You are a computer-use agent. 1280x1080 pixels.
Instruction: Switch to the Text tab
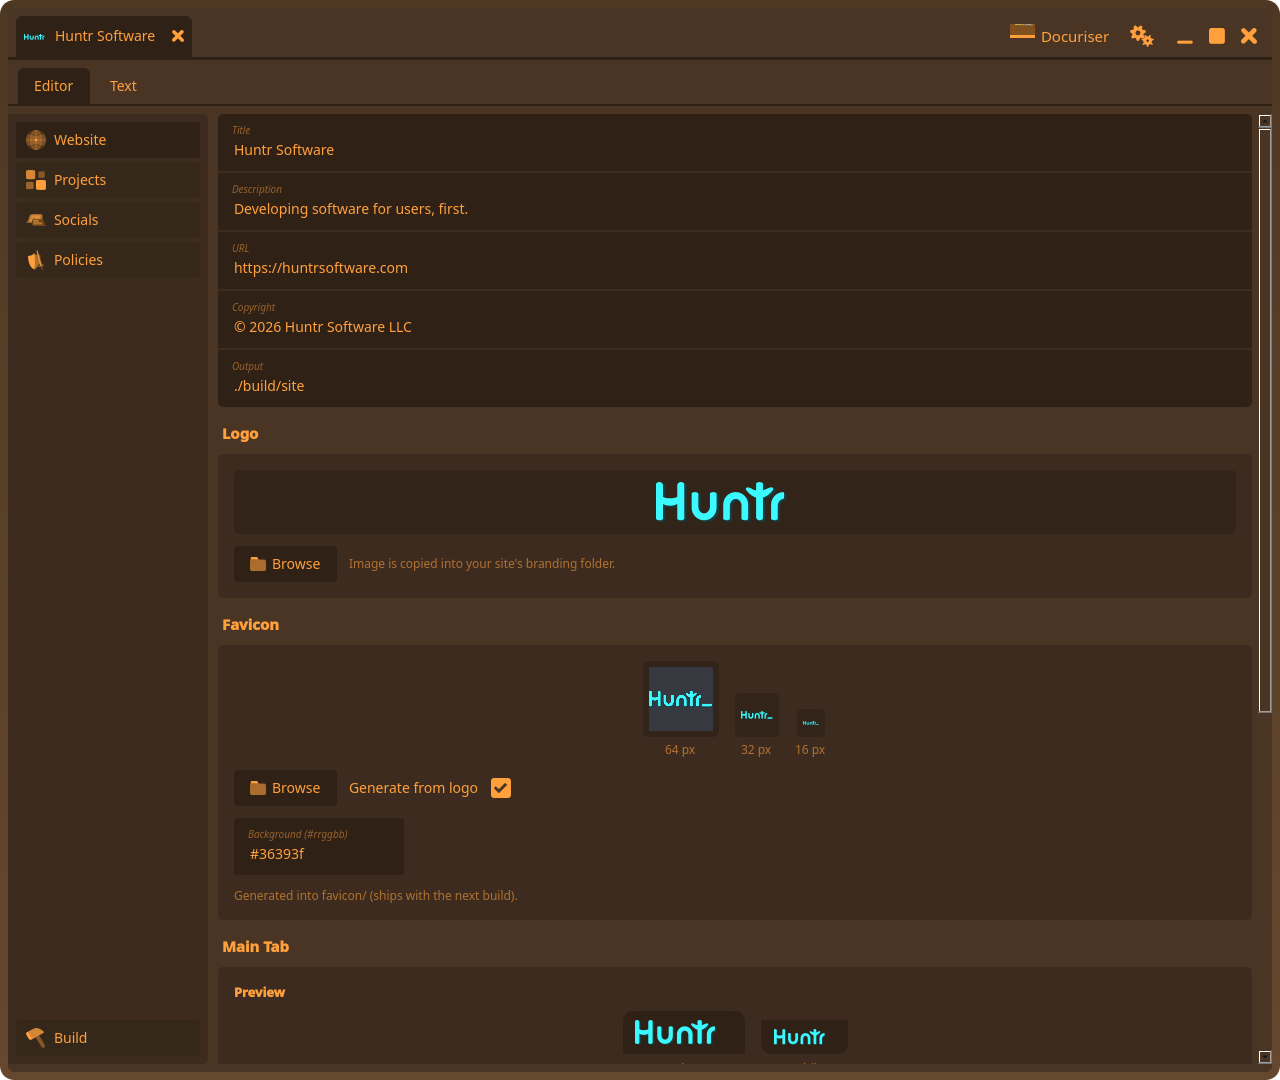[x=123, y=86]
